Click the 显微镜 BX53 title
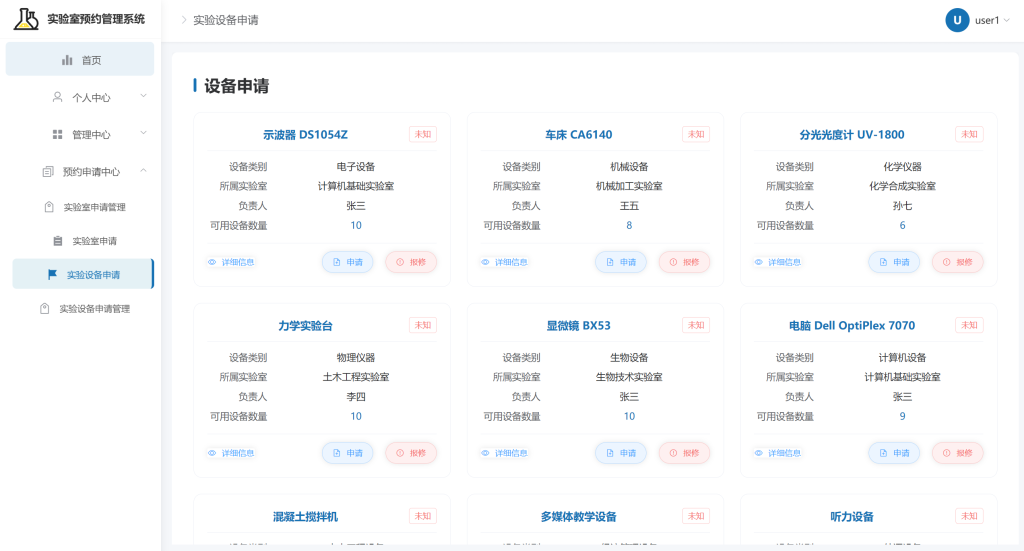This screenshot has height=551, width=1024. click(579, 325)
